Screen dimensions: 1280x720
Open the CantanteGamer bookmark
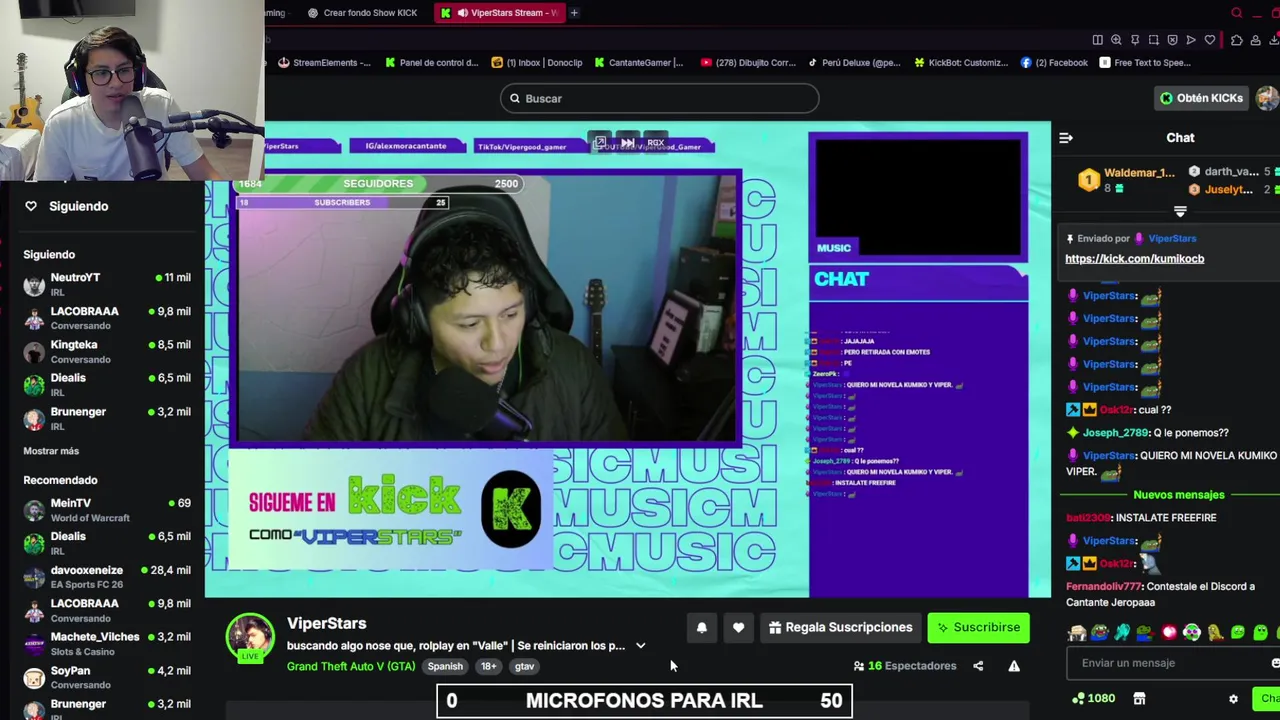(x=639, y=62)
